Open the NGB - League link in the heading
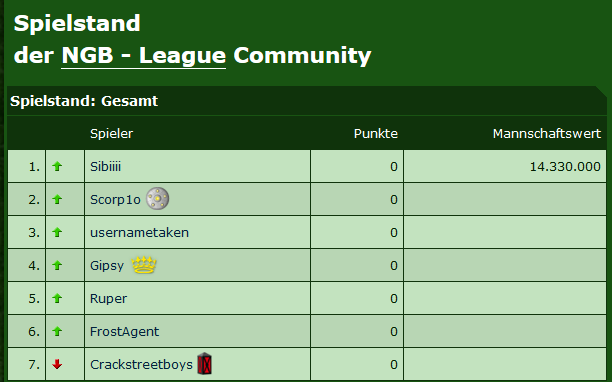612x382 pixels. coord(144,55)
